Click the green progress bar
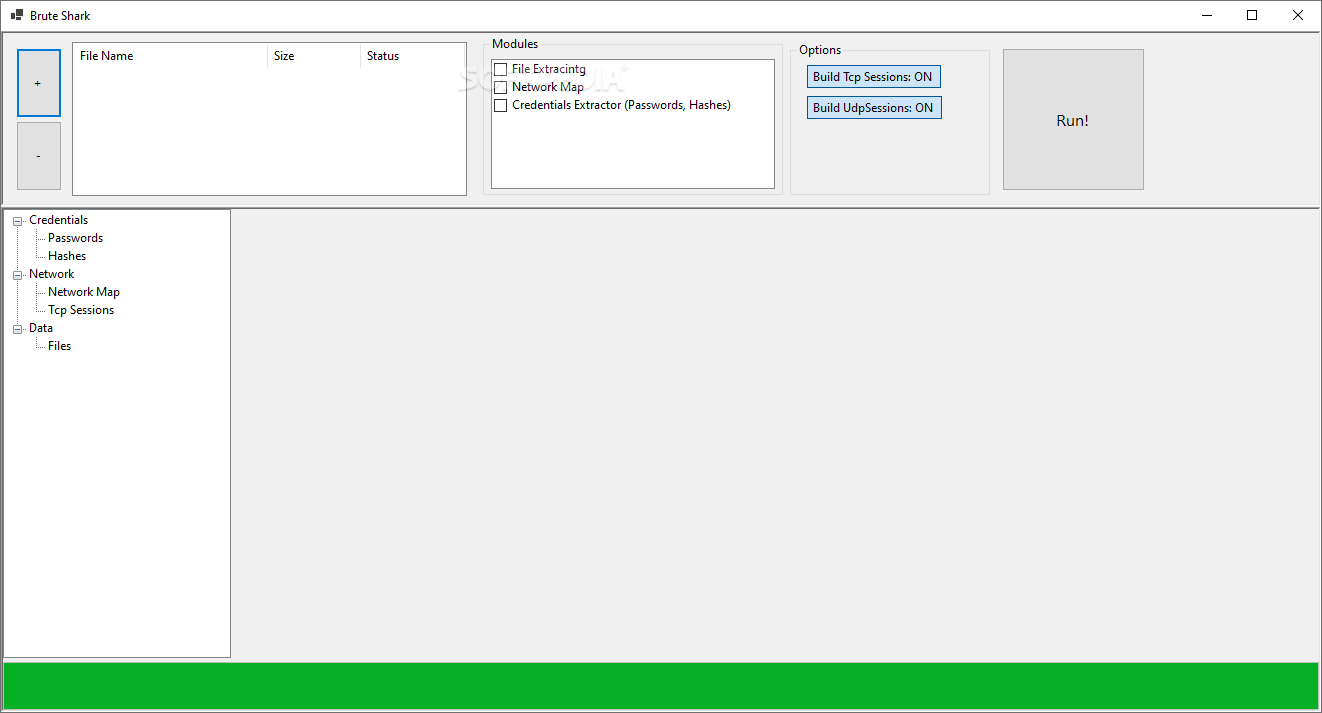 [x=661, y=686]
